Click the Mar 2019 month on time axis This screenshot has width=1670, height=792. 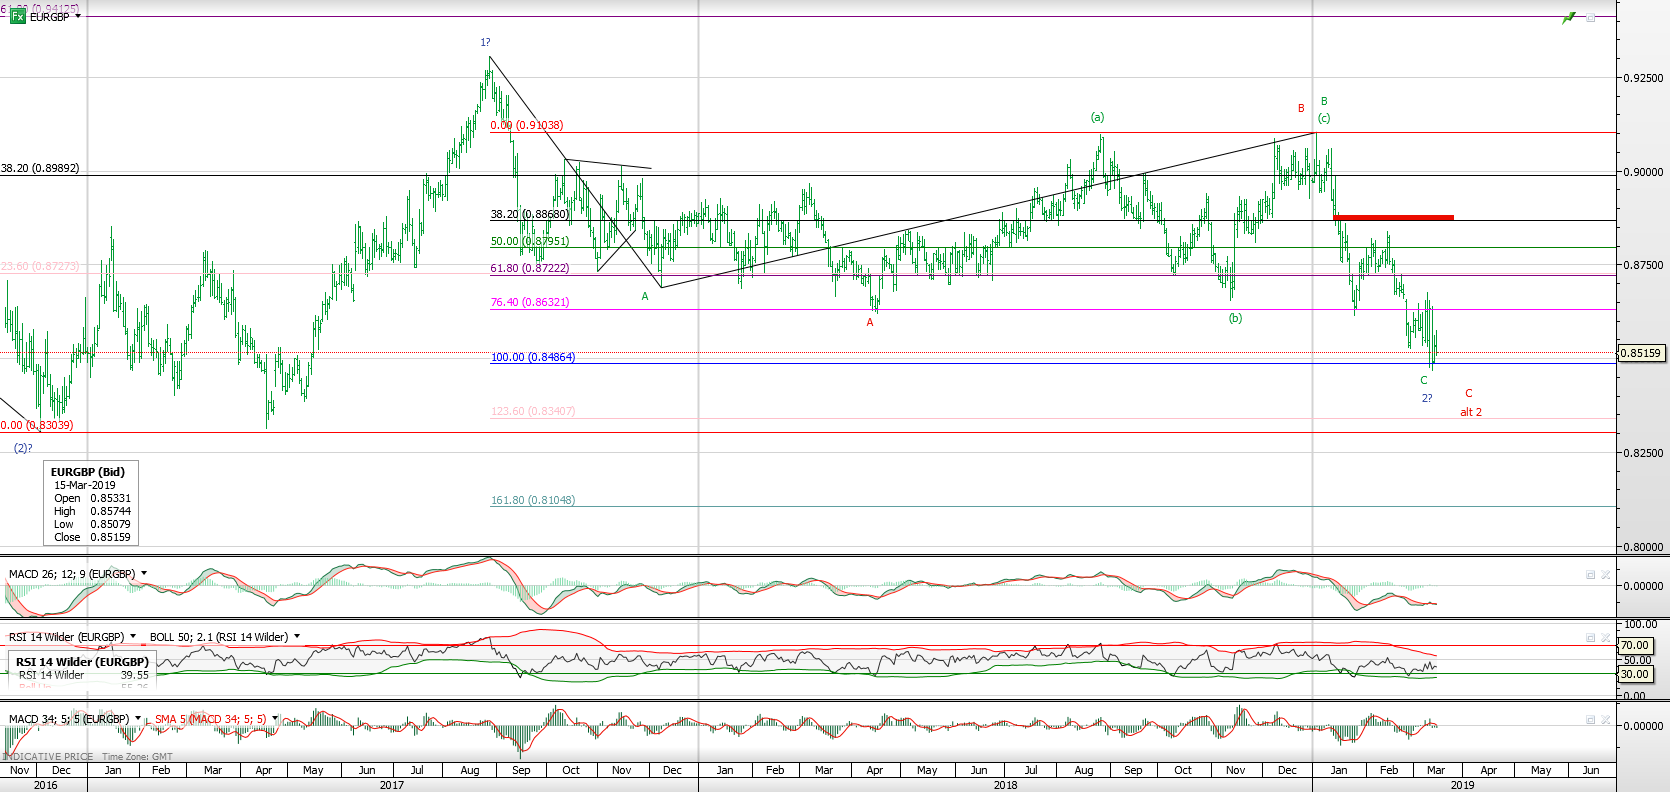point(1436,770)
